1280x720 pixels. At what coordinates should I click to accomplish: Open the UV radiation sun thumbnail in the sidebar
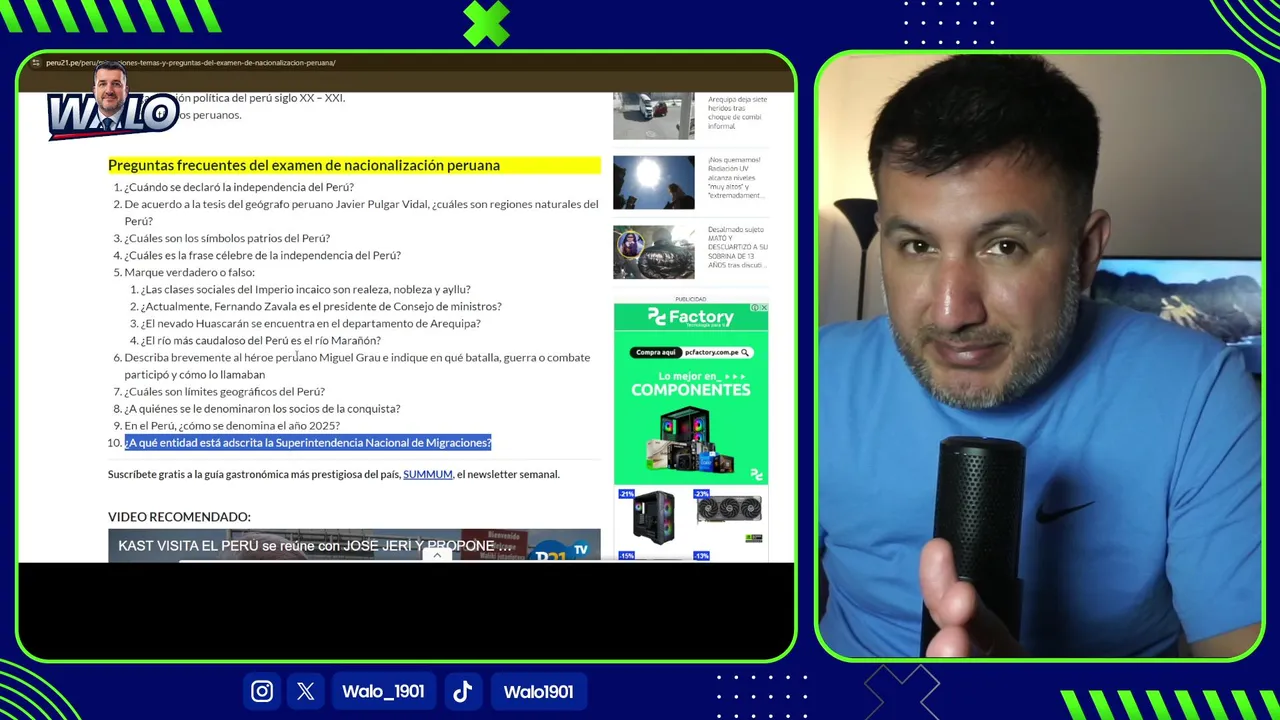click(x=653, y=182)
